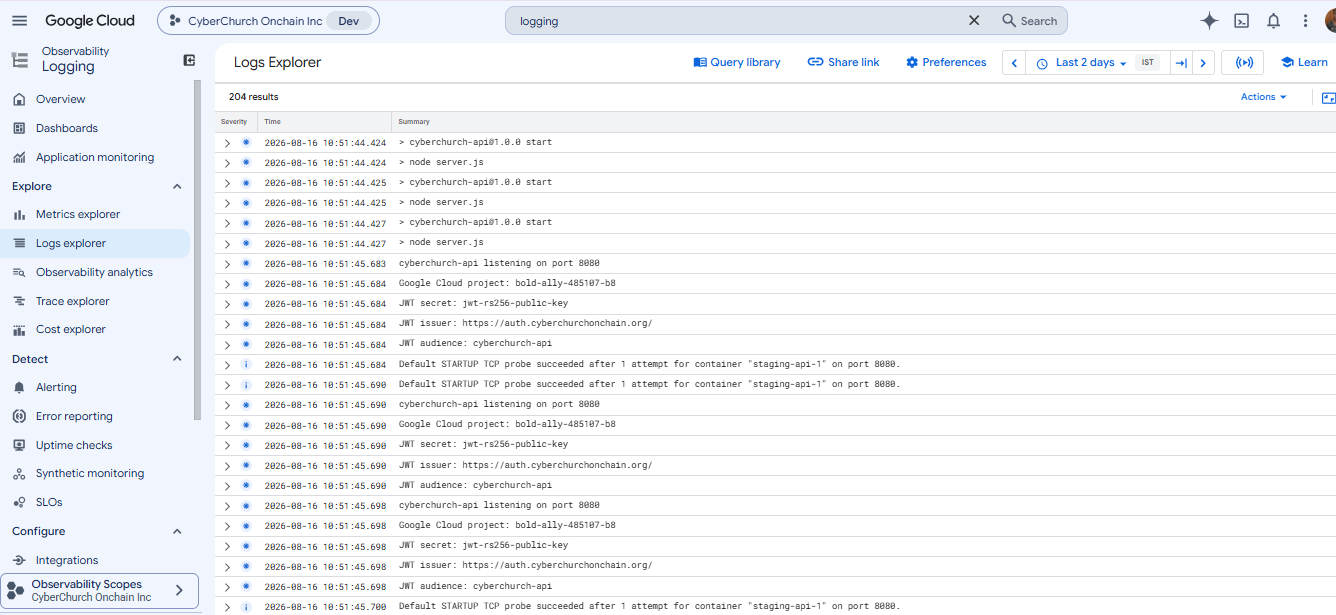
Task: Click the Error reporting icon
Action: click(18, 416)
